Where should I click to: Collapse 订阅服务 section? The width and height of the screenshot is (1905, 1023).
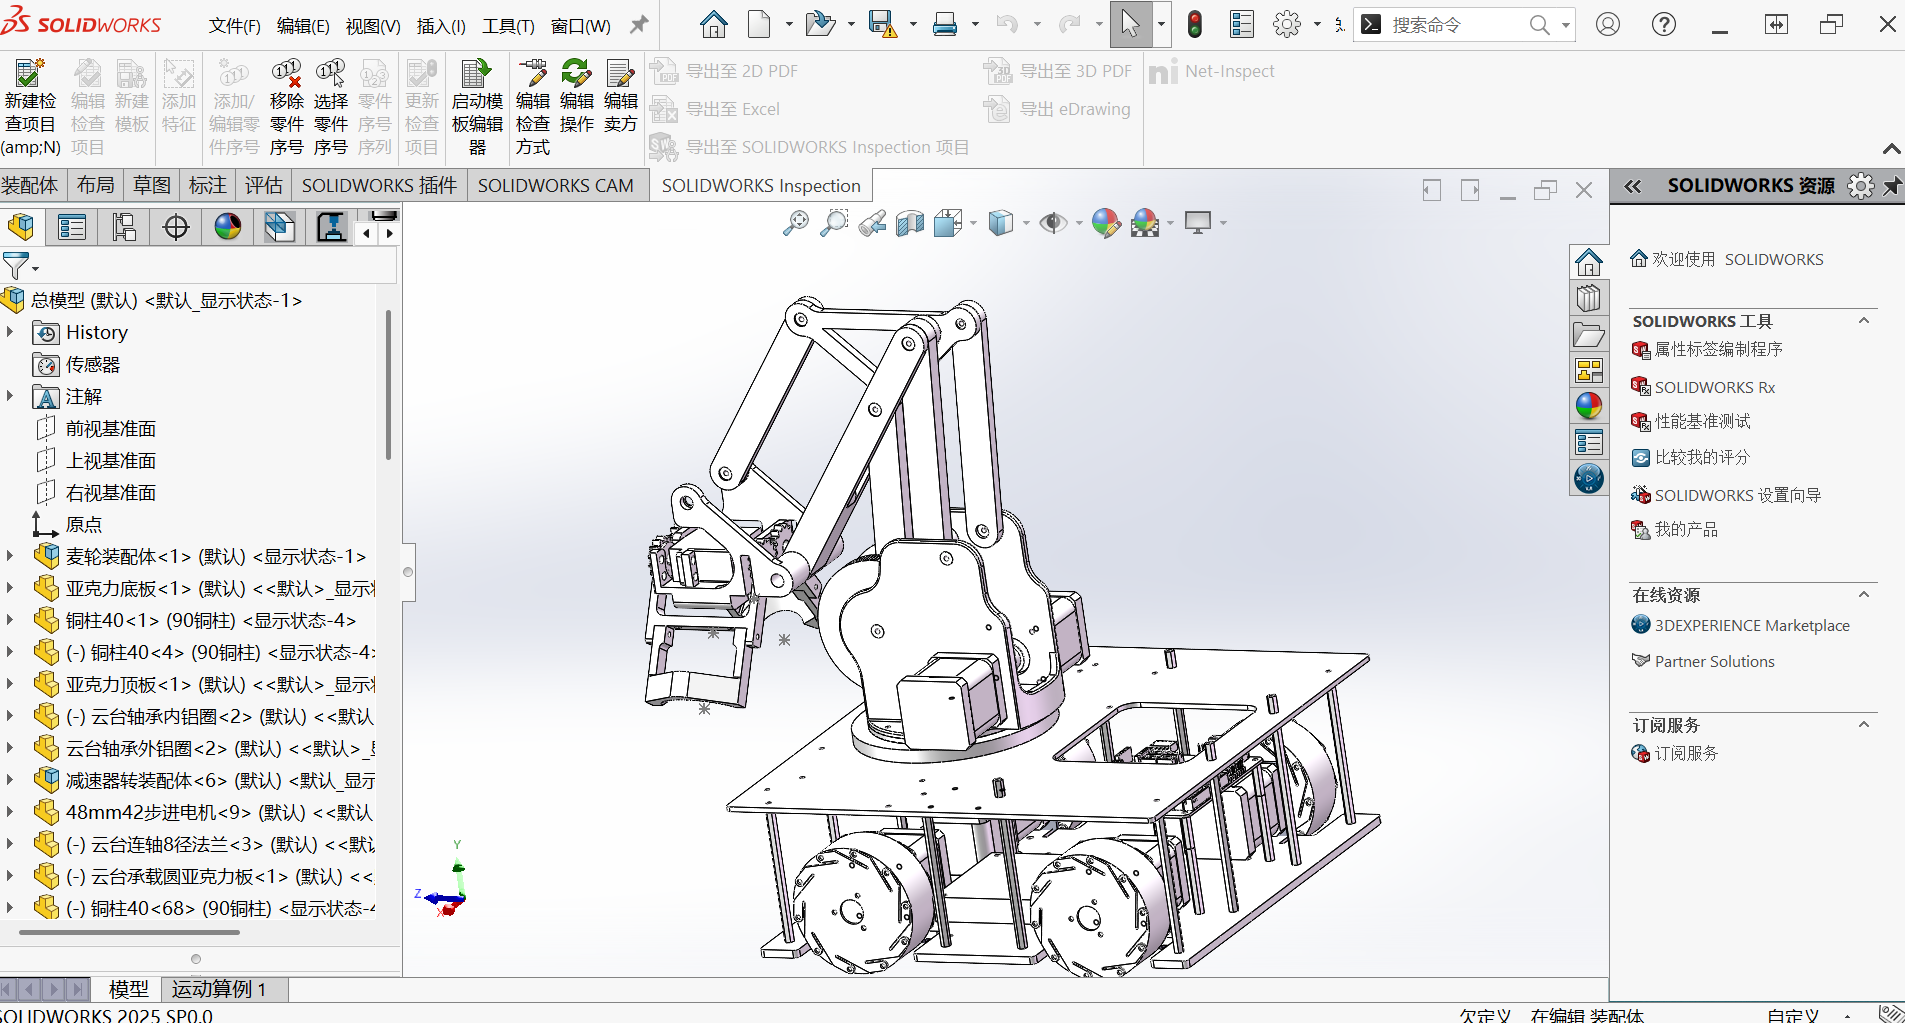tap(1864, 725)
